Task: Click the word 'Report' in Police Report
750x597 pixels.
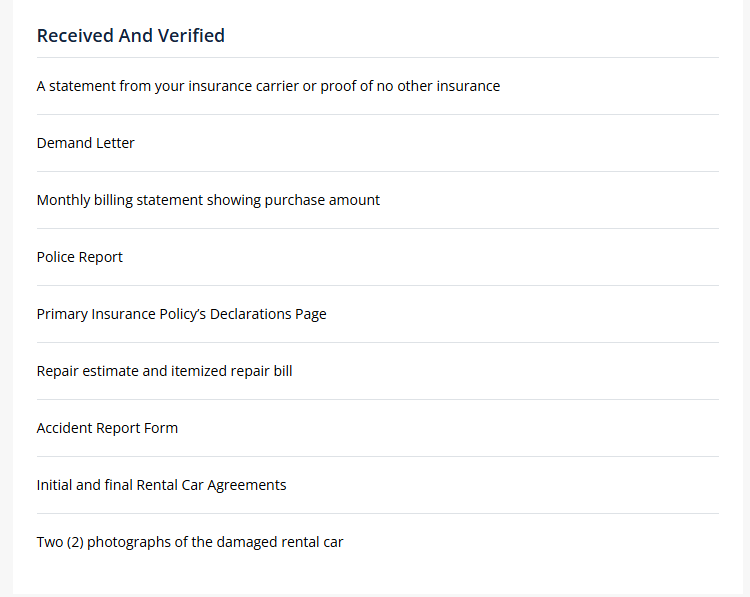Action: pos(101,257)
